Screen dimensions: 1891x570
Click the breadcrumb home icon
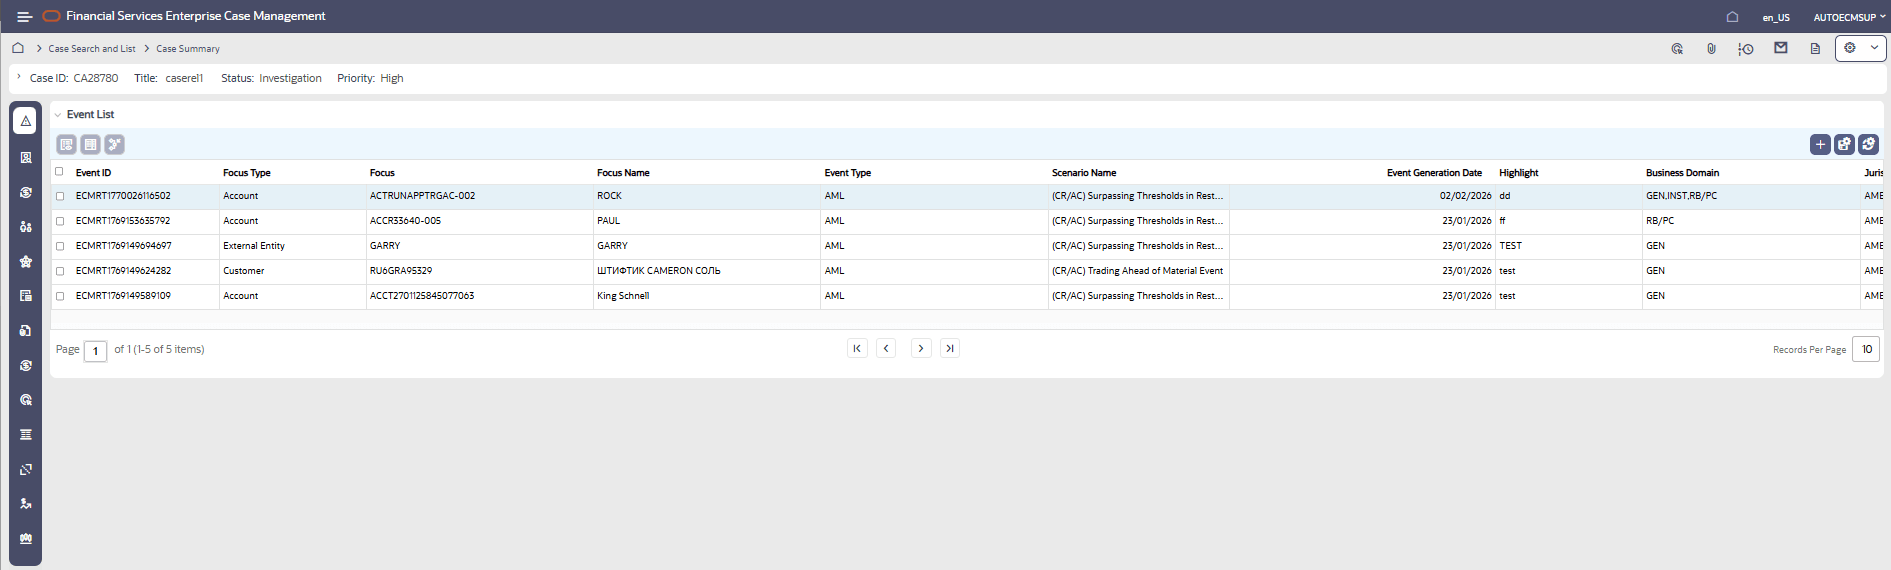18,48
